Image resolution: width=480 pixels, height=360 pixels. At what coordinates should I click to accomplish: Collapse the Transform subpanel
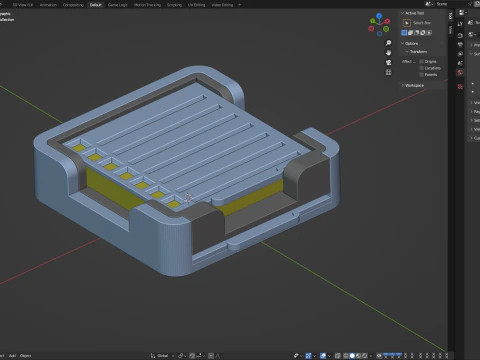coord(407,52)
